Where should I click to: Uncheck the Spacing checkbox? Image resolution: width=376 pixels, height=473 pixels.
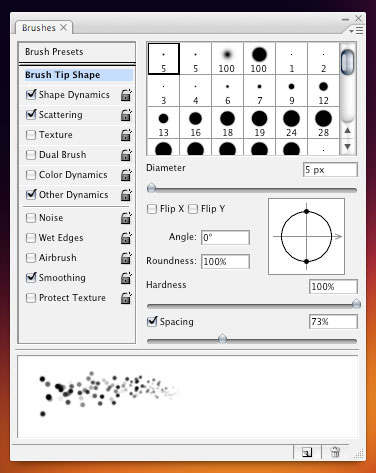coord(152,322)
